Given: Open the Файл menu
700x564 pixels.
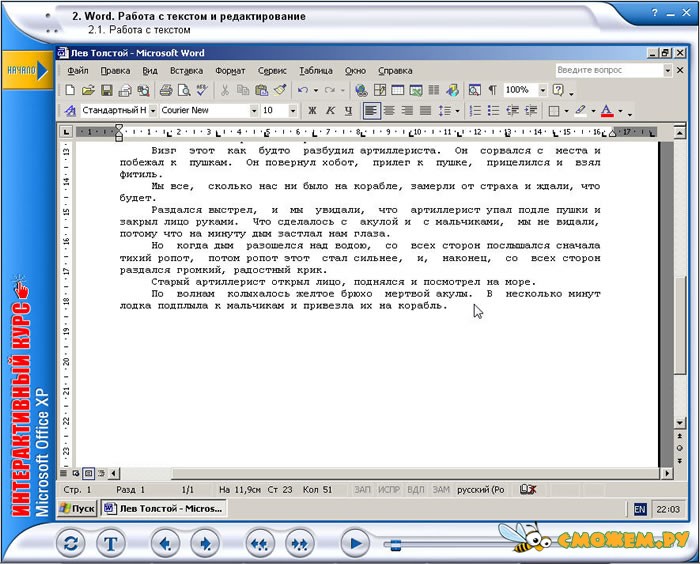Looking at the screenshot, I should (x=78, y=71).
